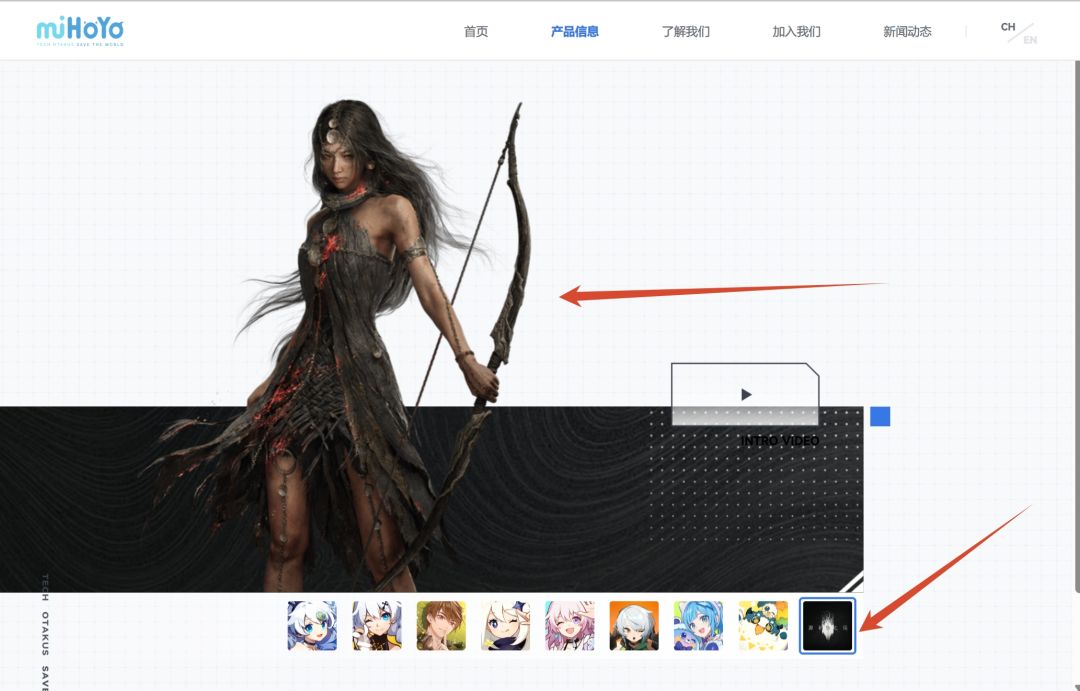Select the brown-haired male character game icon
1080x691 pixels.
click(441, 626)
